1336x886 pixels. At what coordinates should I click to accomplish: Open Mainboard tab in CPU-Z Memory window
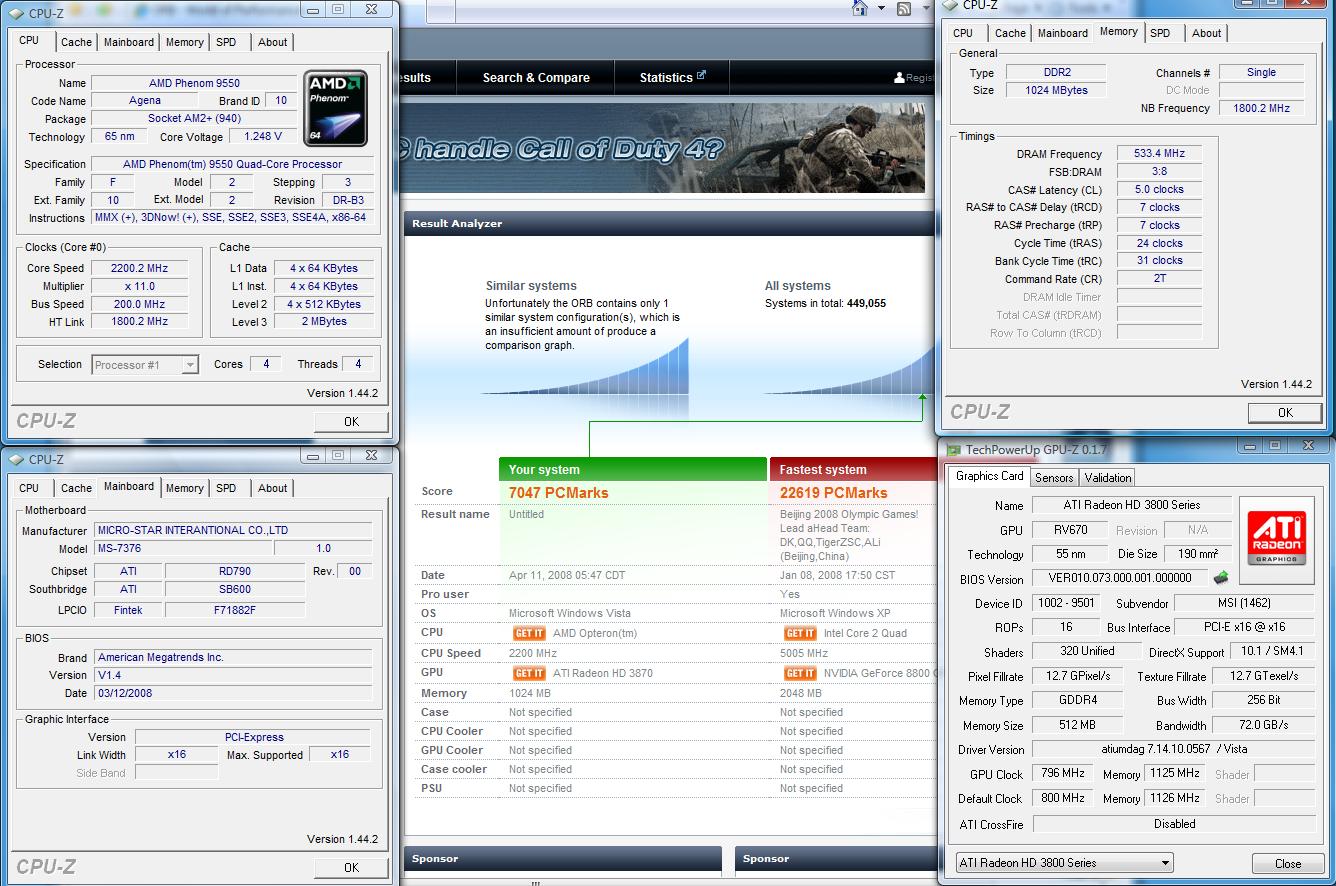click(x=1062, y=33)
